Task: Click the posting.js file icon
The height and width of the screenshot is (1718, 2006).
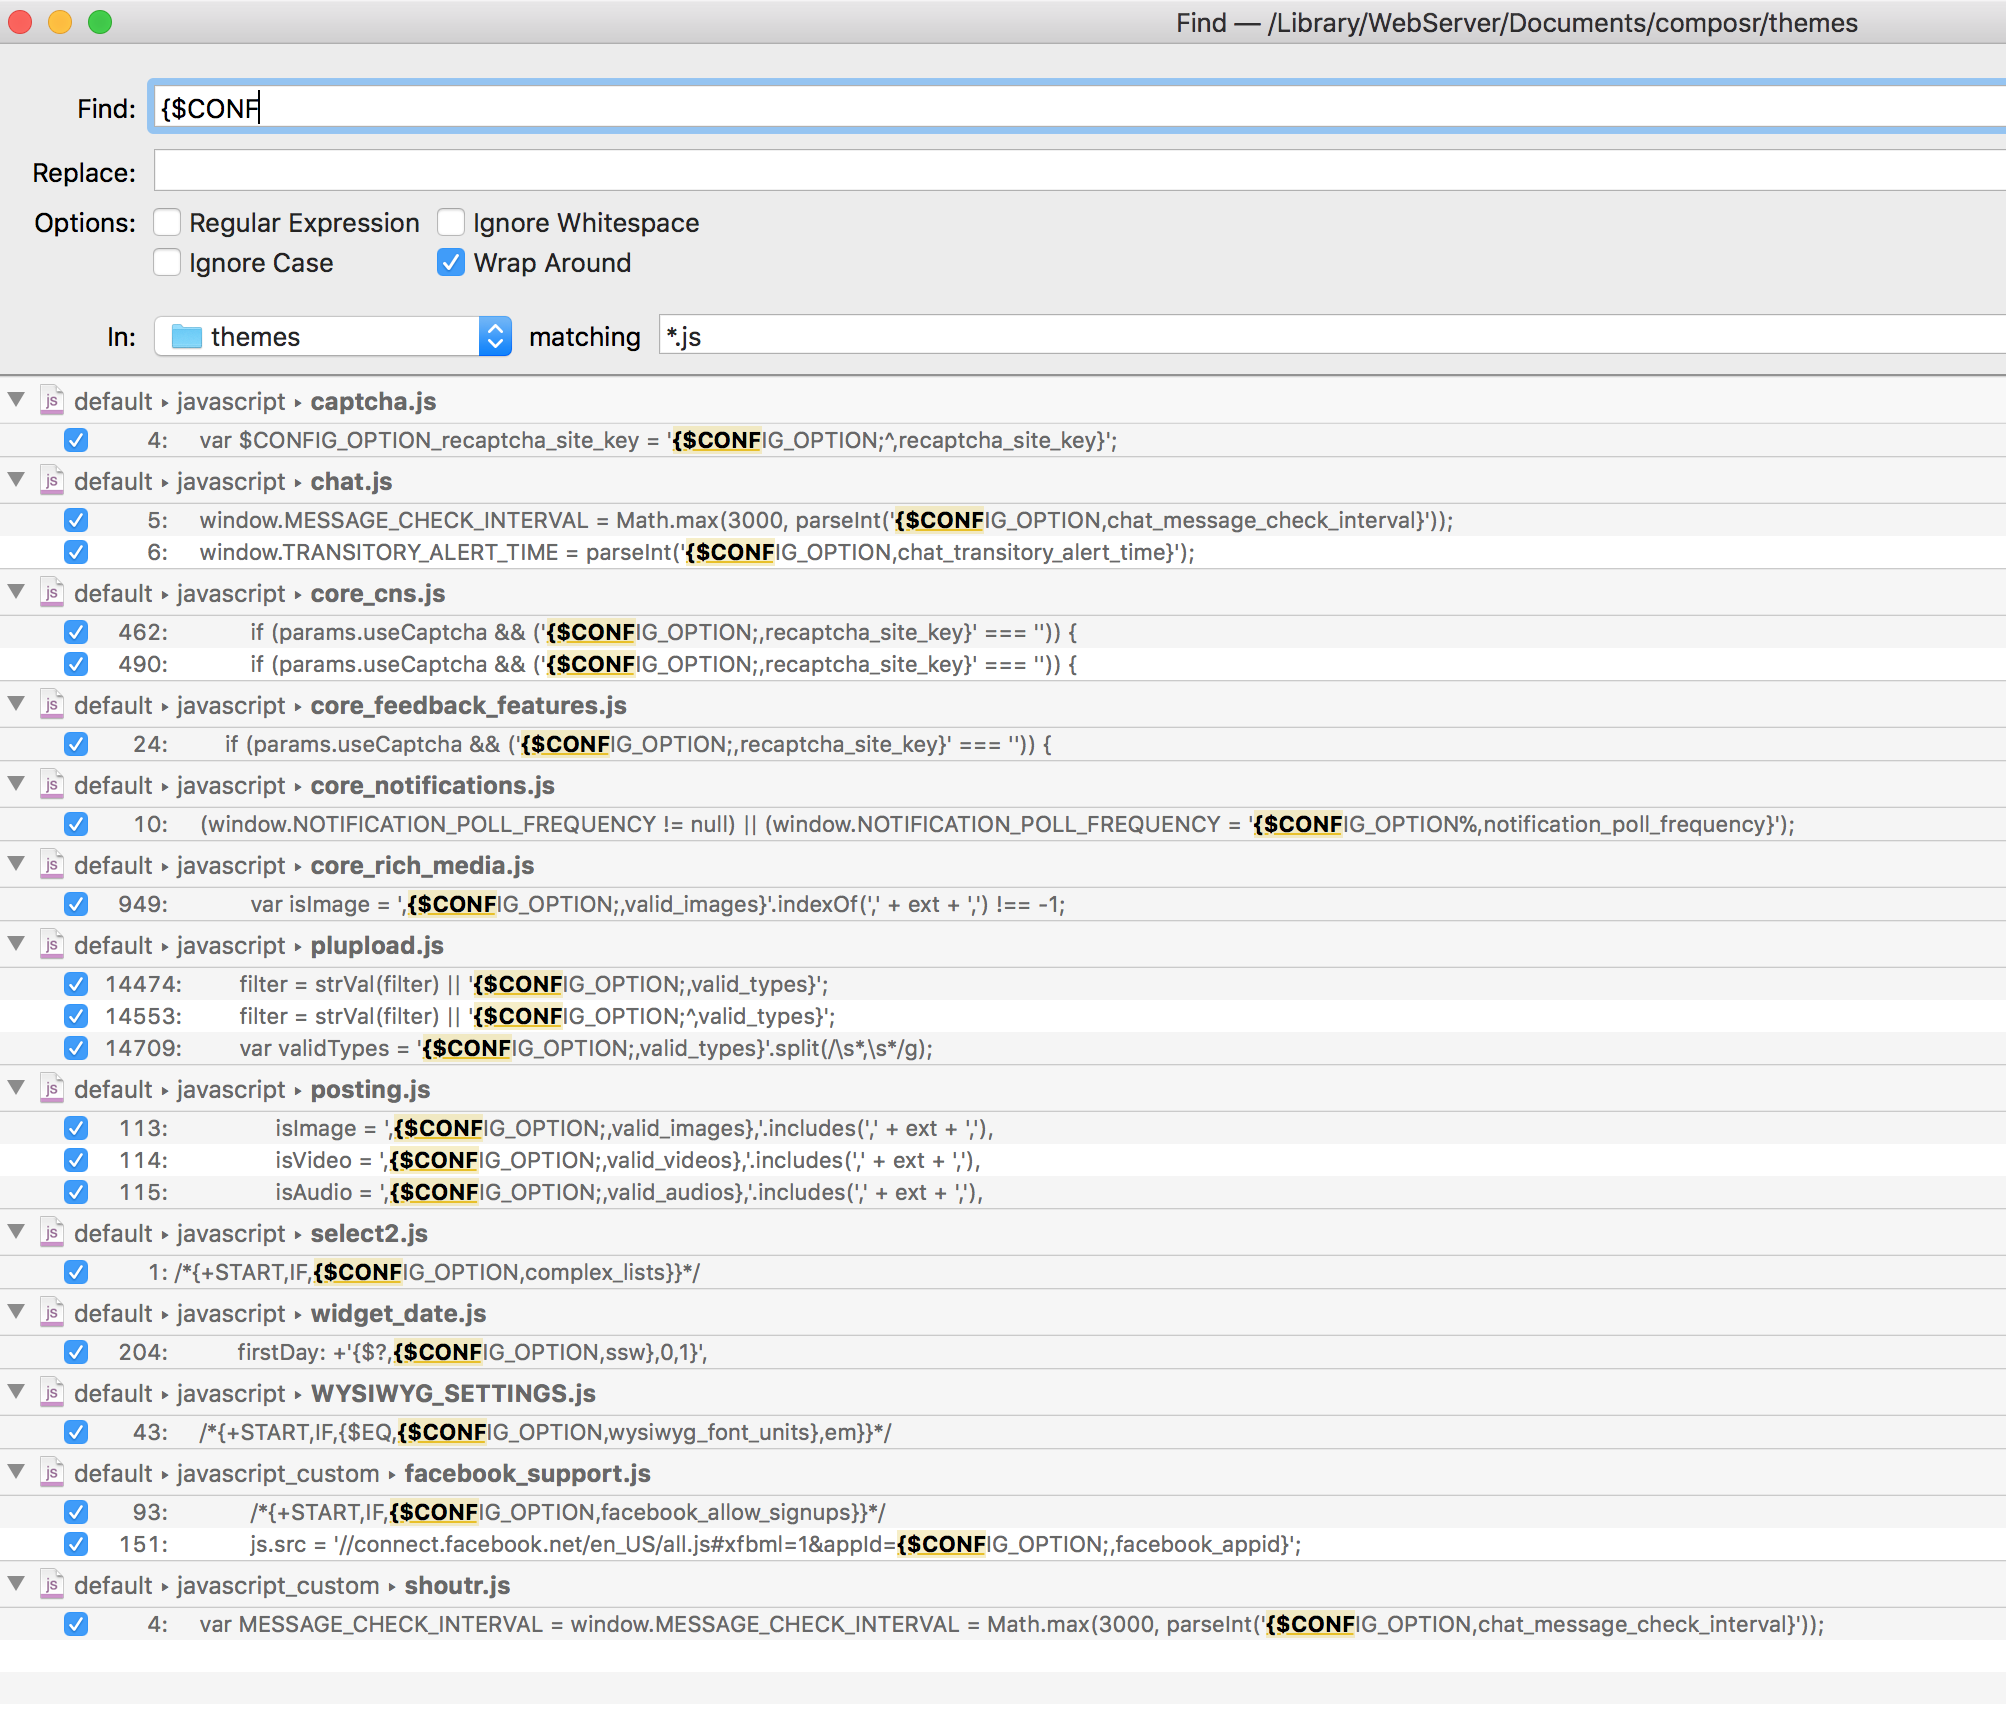Action: [52, 1089]
